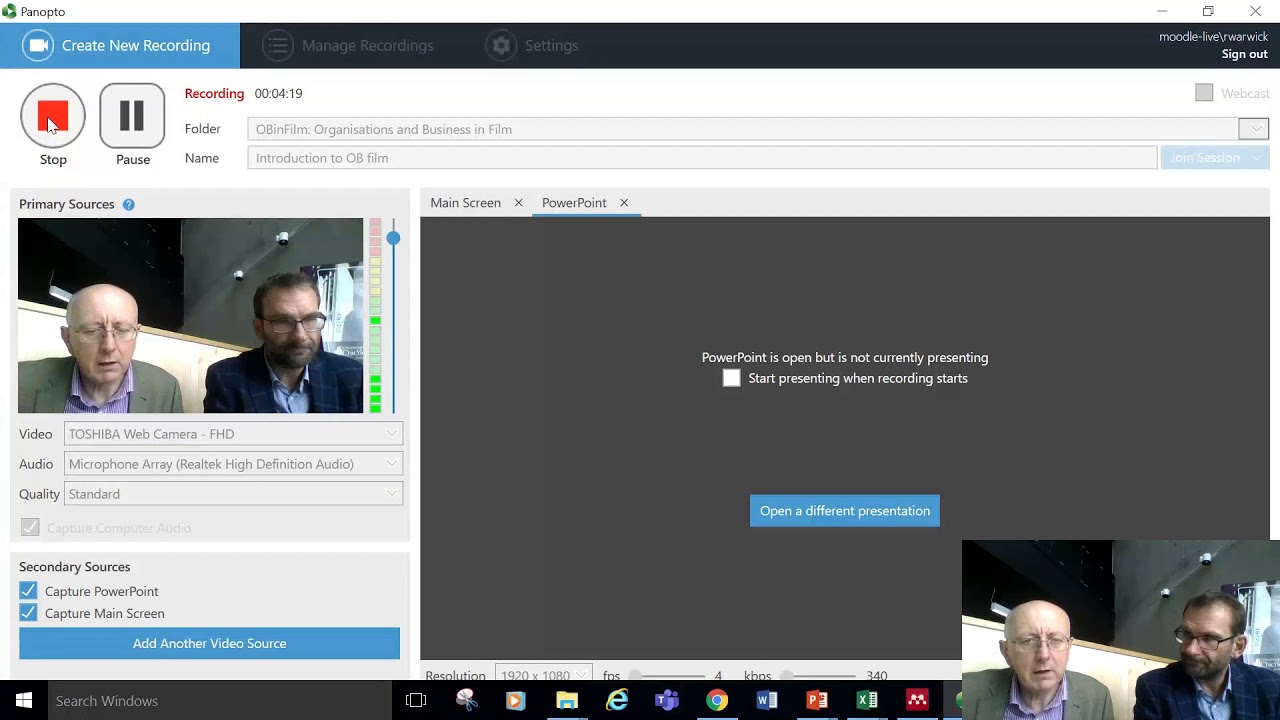This screenshot has height=720, width=1280.
Task: Switch to the PowerPoint preview tab
Action: coord(574,202)
